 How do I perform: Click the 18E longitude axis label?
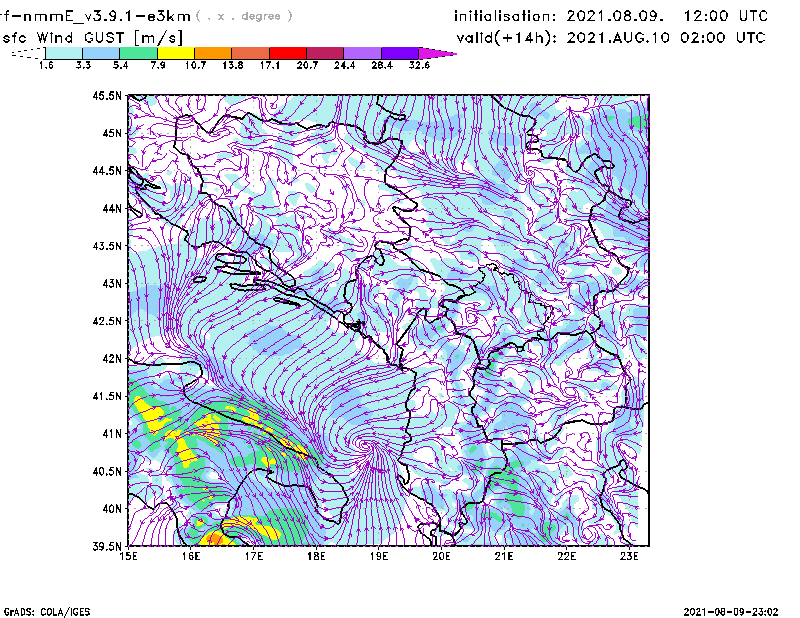(316, 556)
